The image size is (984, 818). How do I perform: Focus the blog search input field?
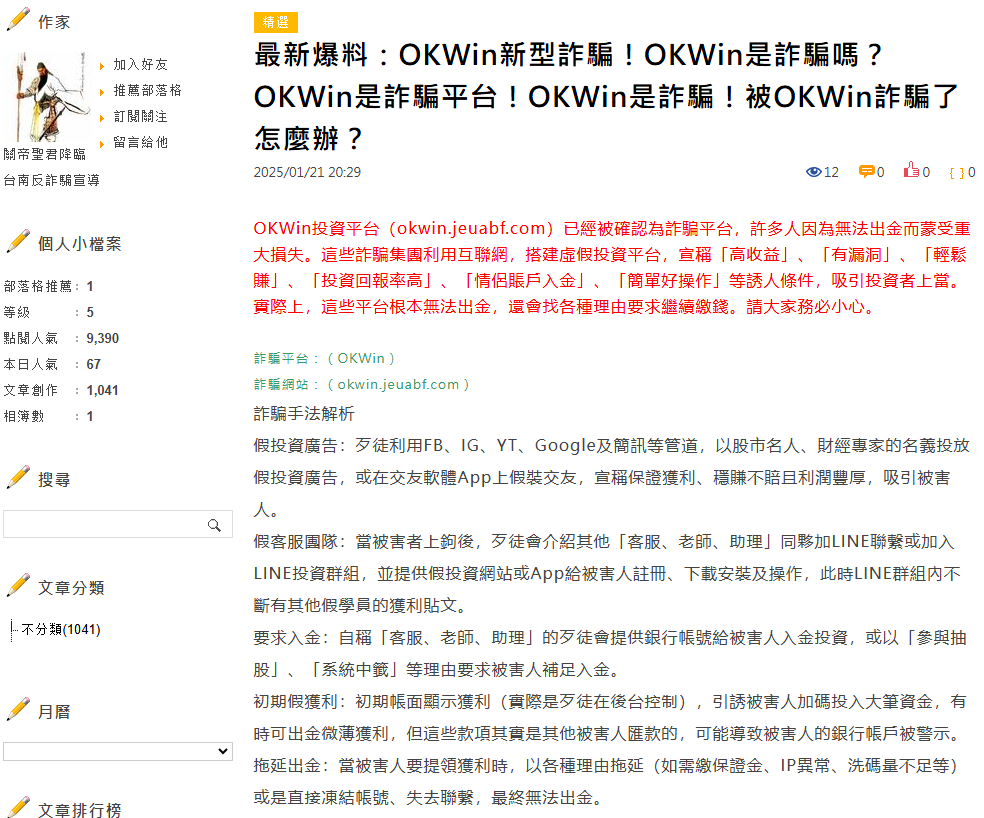(x=118, y=524)
